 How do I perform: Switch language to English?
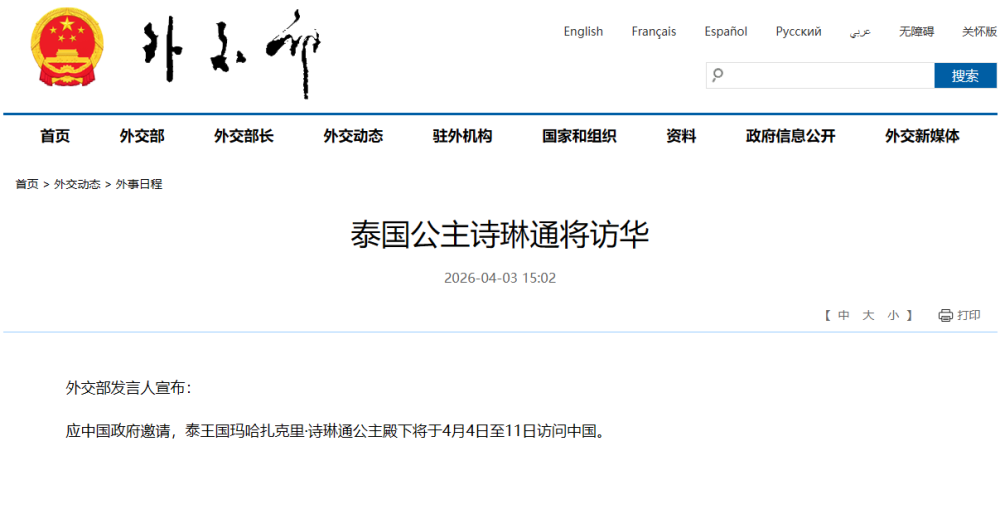[583, 32]
